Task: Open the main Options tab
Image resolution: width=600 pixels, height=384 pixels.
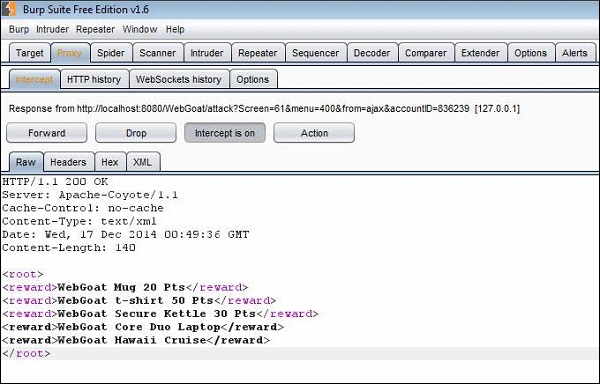Action: (x=531, y=53)
